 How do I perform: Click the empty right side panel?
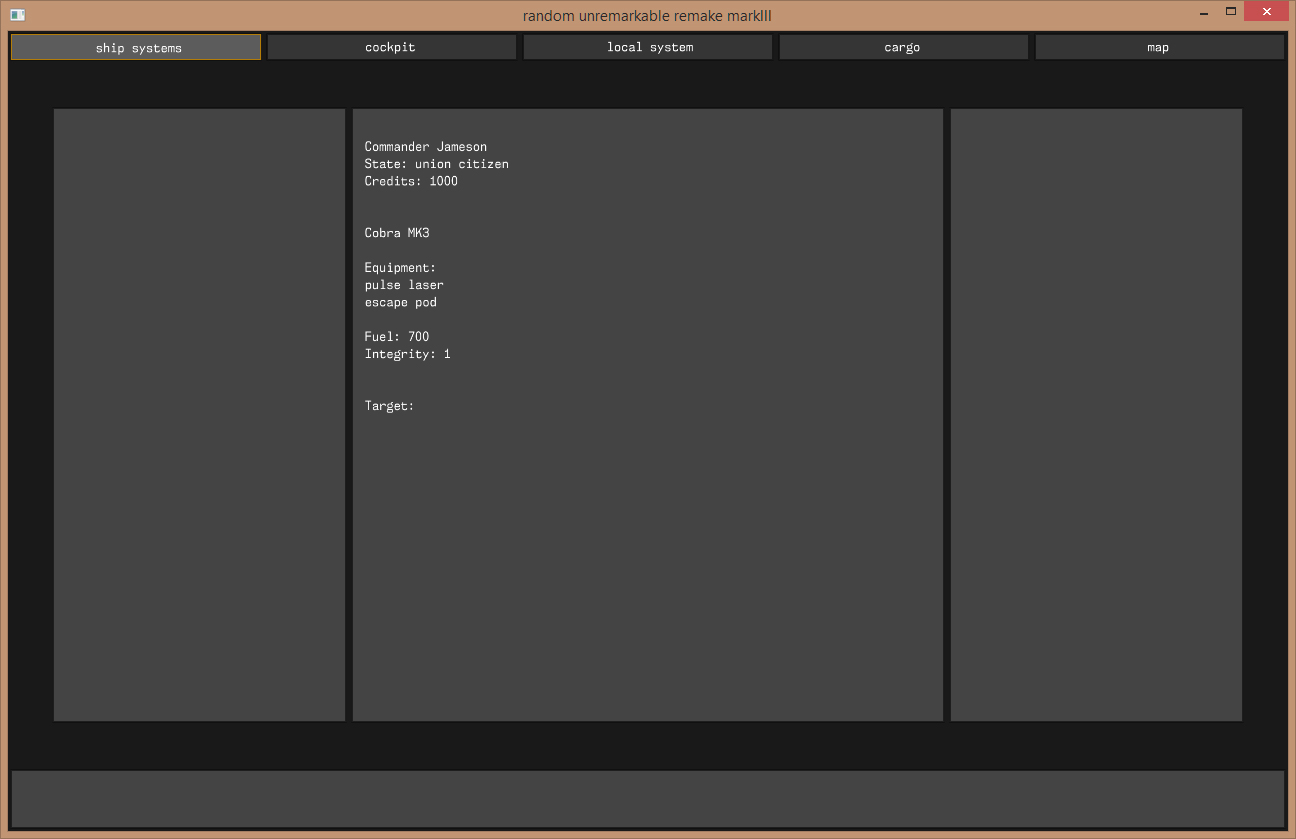pos(1096,414)
